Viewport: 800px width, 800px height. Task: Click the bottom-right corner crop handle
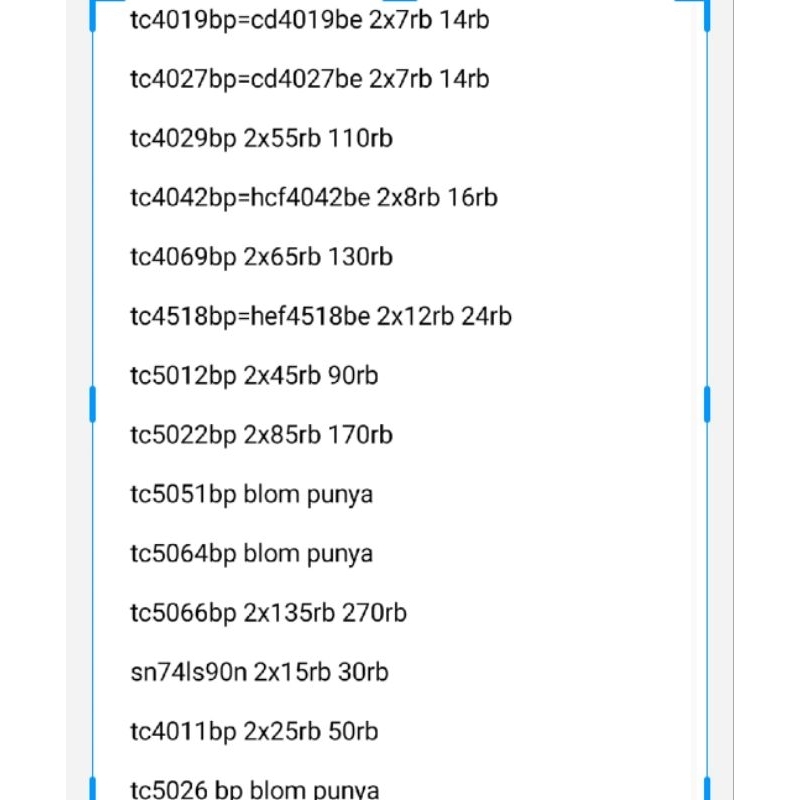click(706, 788)
